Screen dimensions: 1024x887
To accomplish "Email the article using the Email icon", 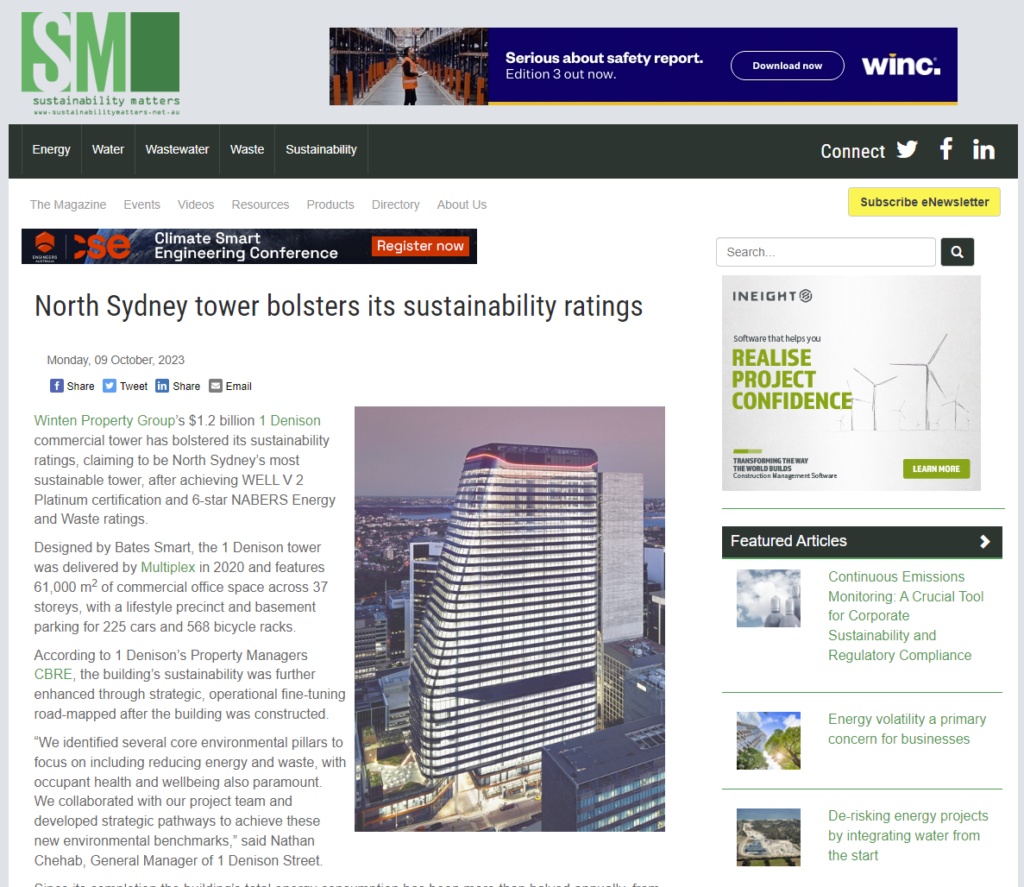I will pyautogui.click(x=229, y=385).
